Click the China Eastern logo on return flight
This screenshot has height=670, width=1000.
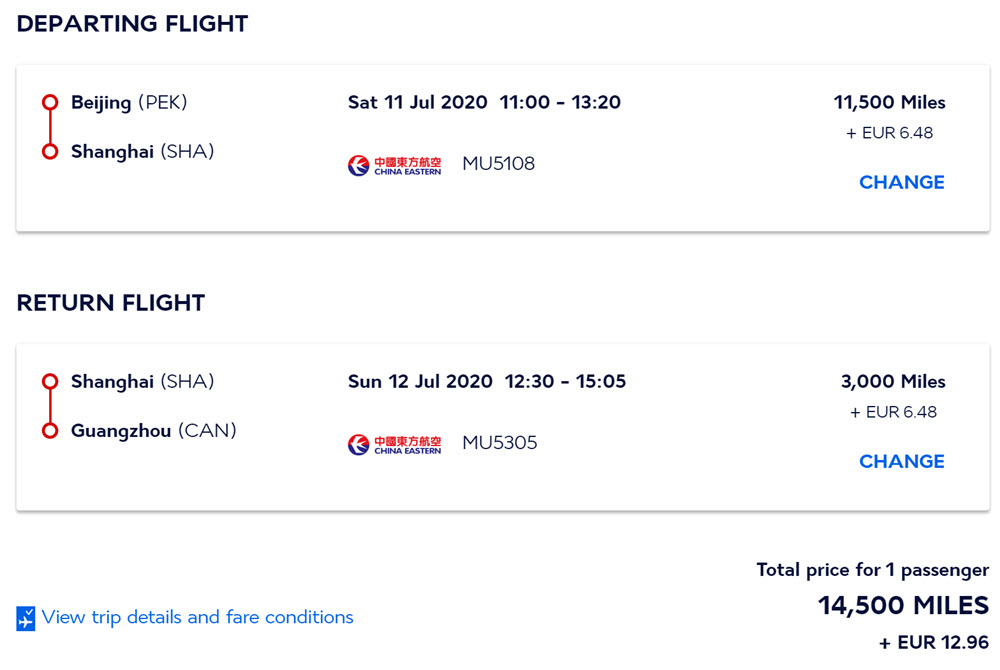(x=394, y=444)
